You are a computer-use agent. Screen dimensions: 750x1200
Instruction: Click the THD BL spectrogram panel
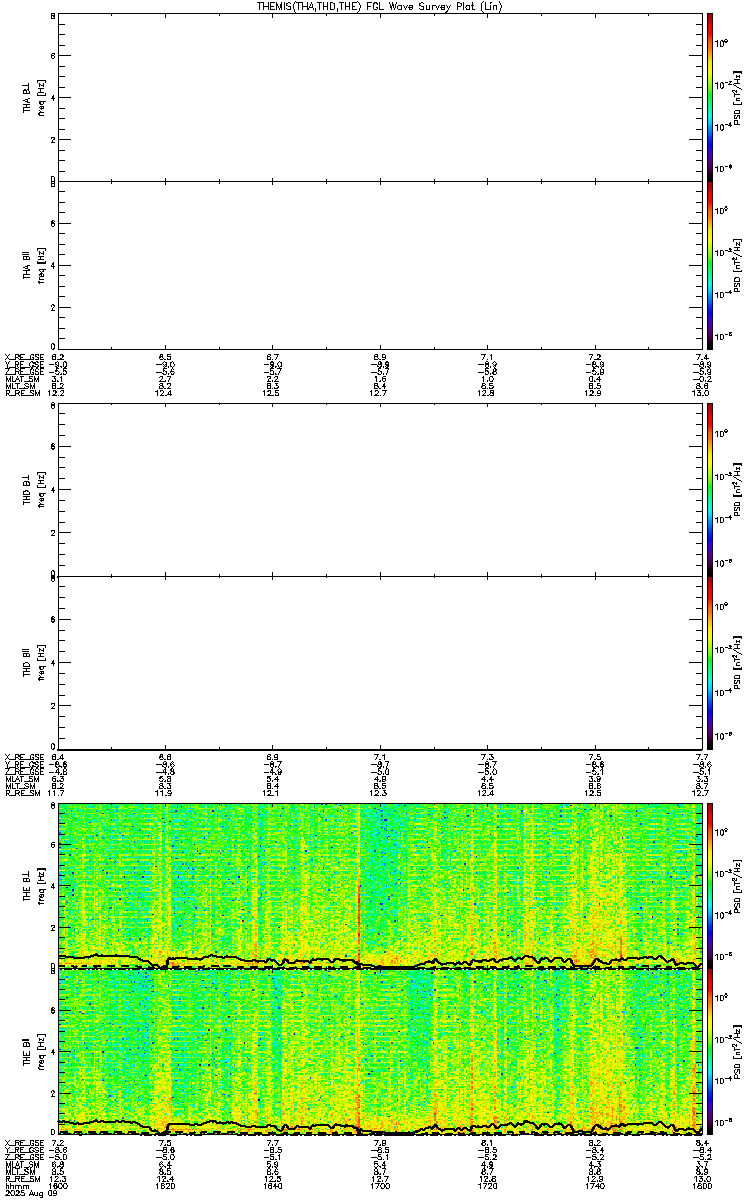[380, 491]
